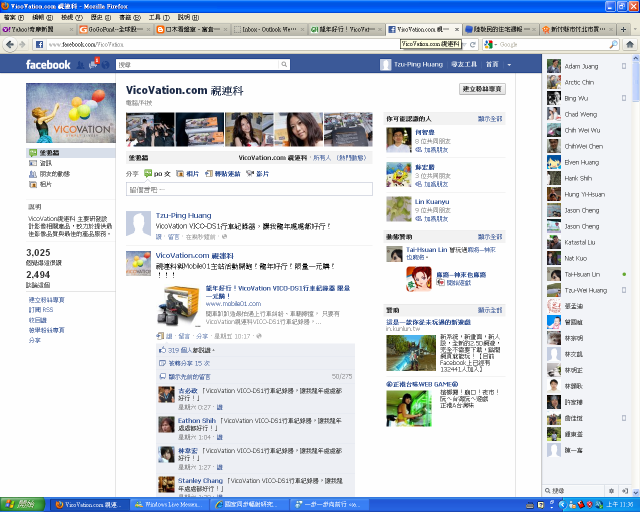Click the Google search magnifier icon
Viewport: 640px width, 512px height.
[613, 44]
